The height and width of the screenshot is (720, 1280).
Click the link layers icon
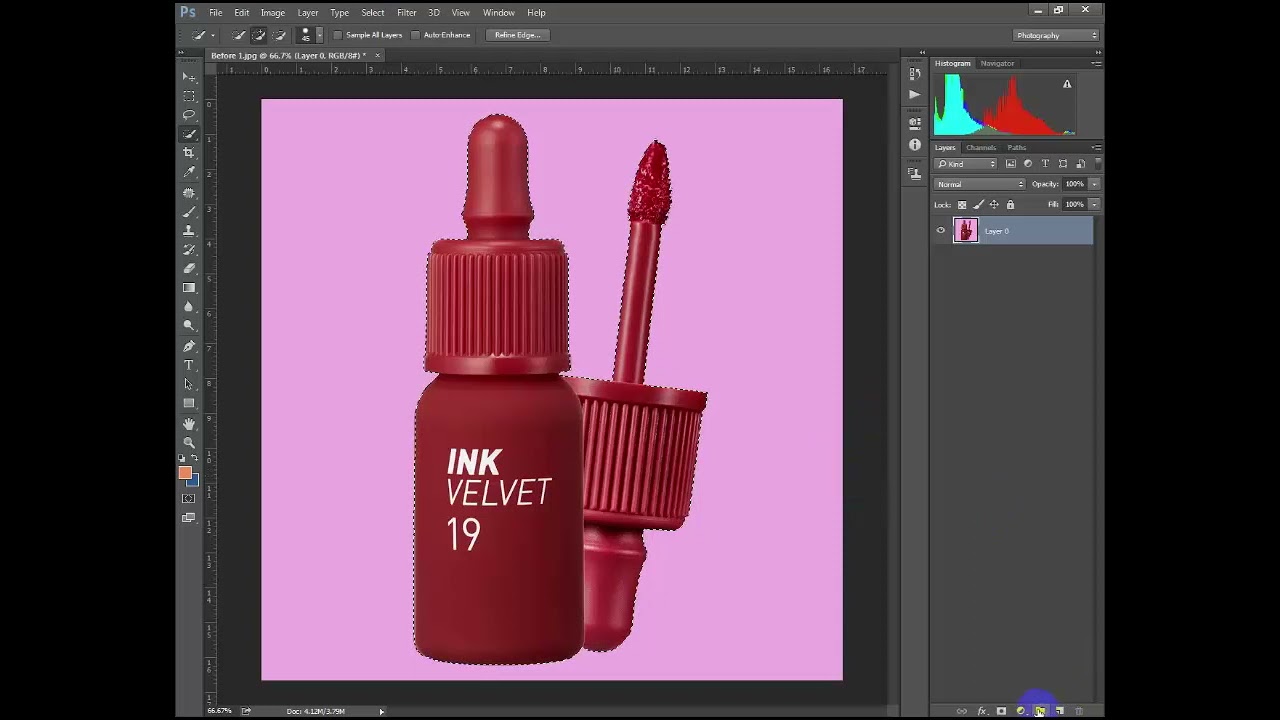click(962, 711)
